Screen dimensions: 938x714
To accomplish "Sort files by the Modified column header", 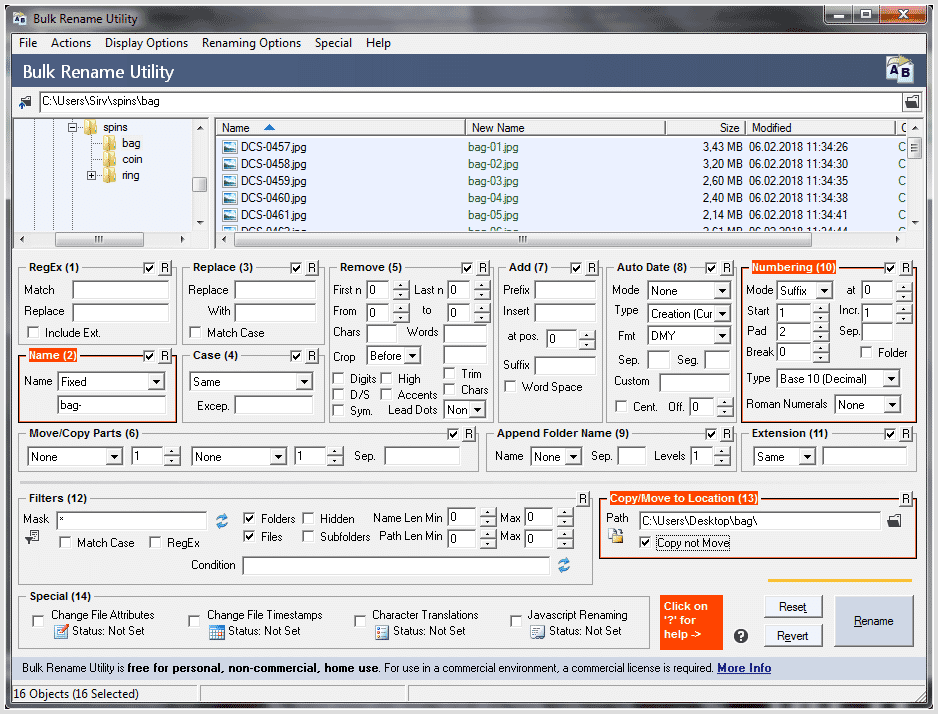I will (x=821, y=128).
